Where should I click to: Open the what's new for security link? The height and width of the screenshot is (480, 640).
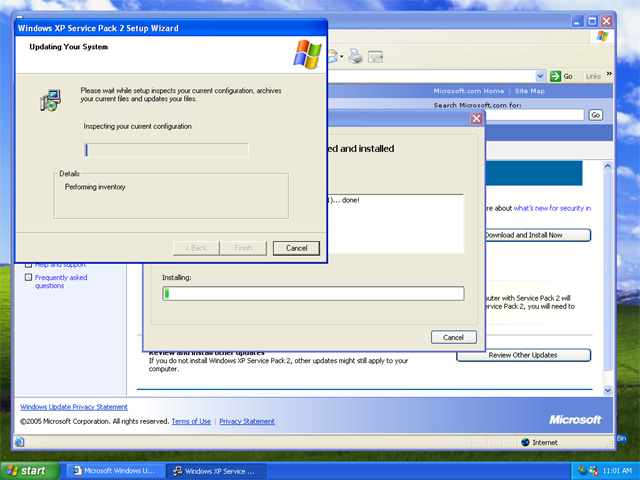pyautogui.click(x=552, y=208)
